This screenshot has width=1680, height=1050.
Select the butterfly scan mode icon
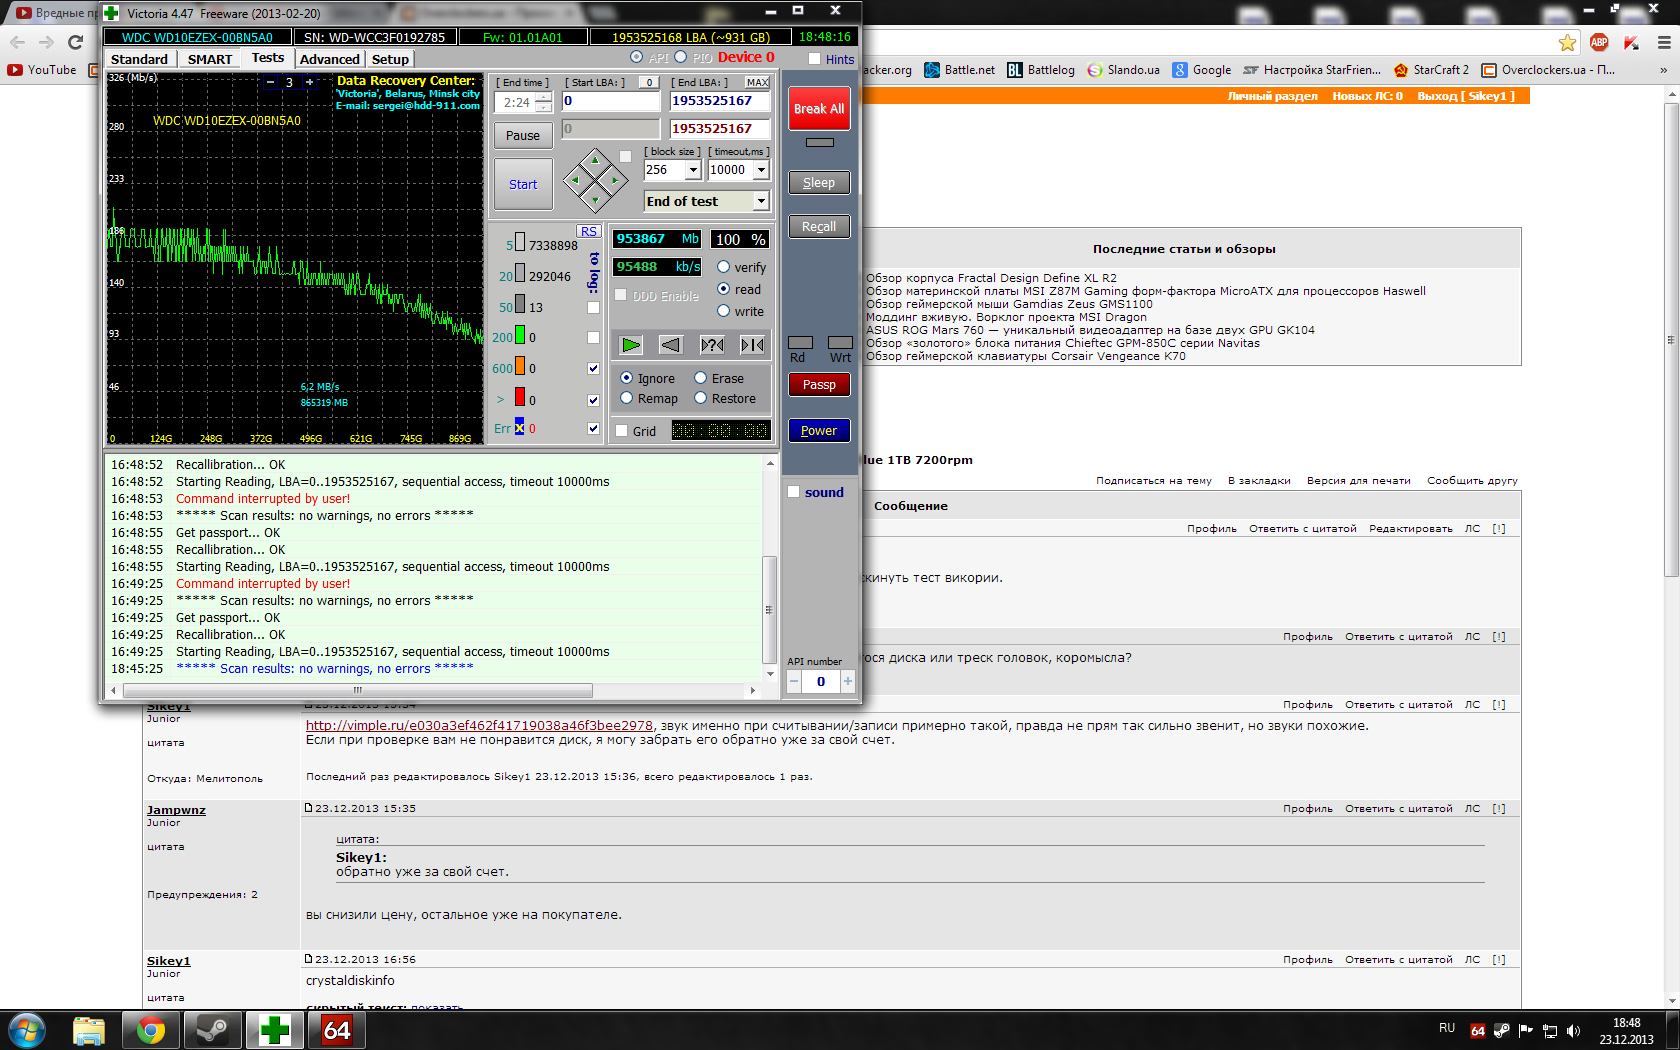click(752, 345)
